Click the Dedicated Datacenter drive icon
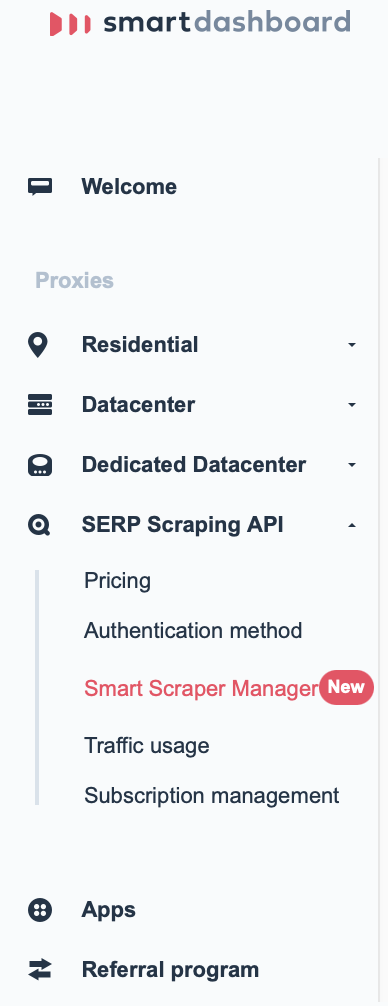The height and width of the screenshot is (1006, 388). 40,465
